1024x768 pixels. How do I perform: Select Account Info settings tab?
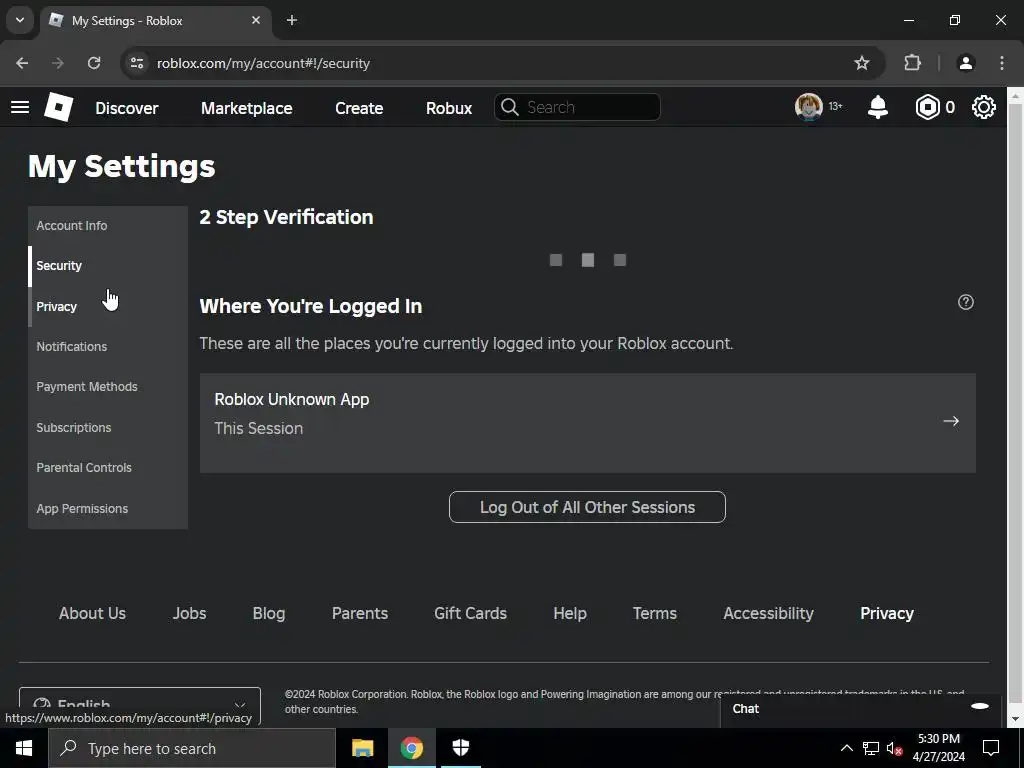(x=108, y=226)
